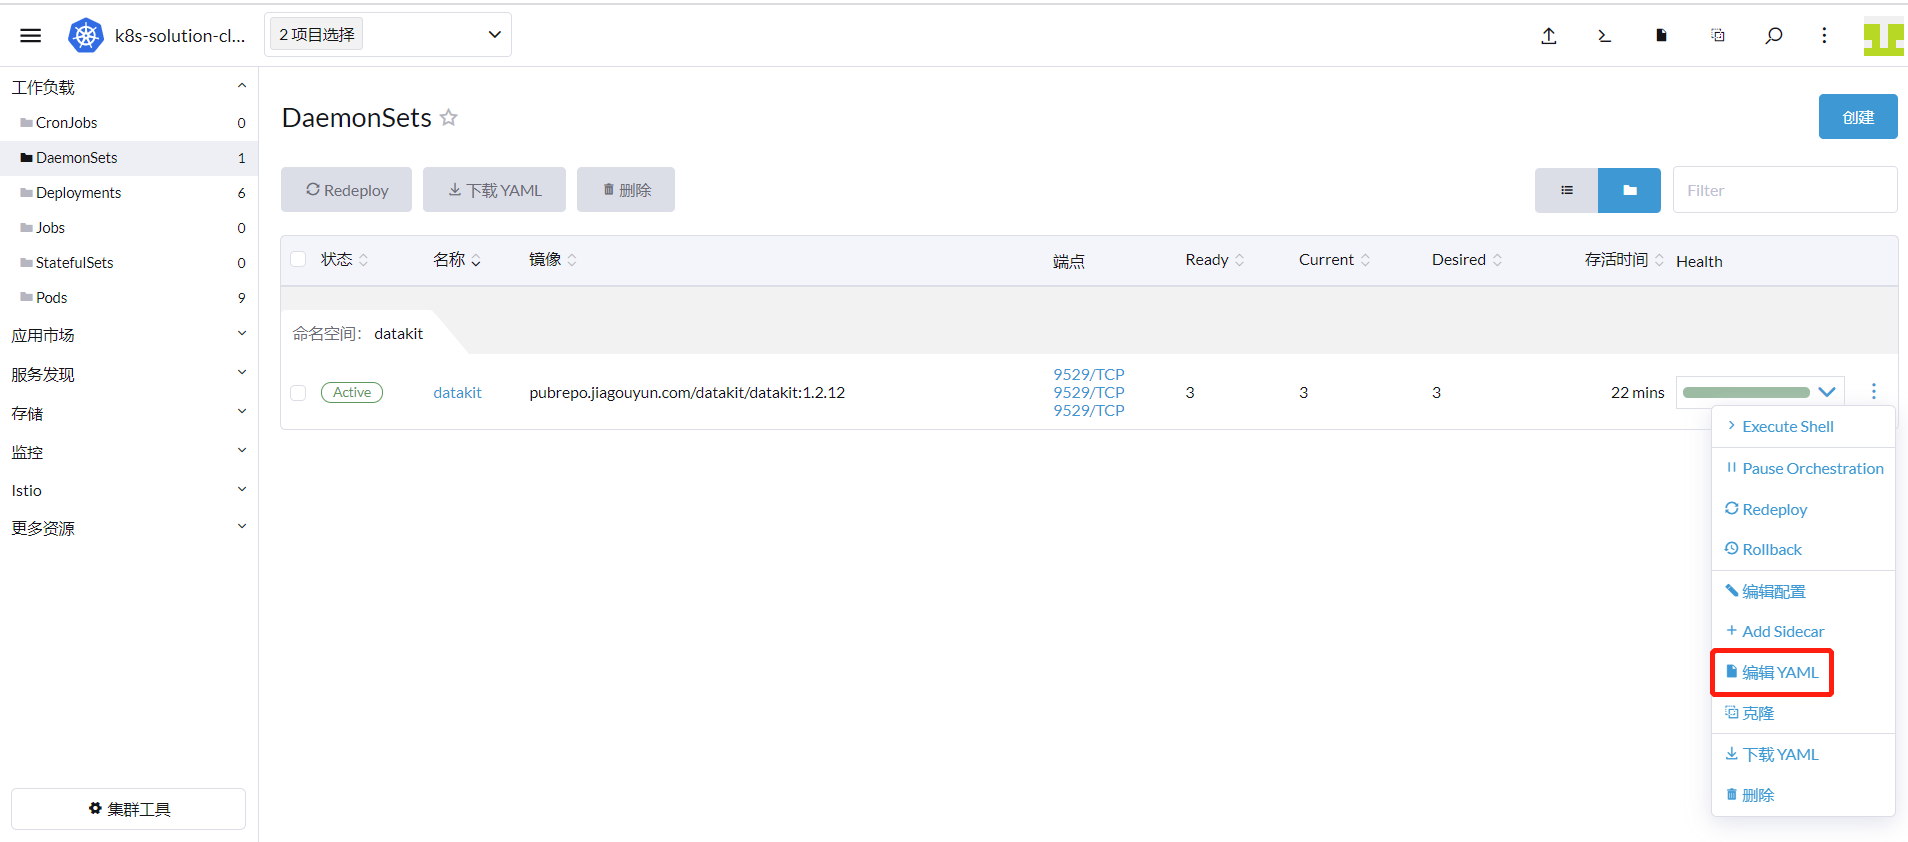
Task: Click the copy icon in the header
Action: tap(1718, 36)
